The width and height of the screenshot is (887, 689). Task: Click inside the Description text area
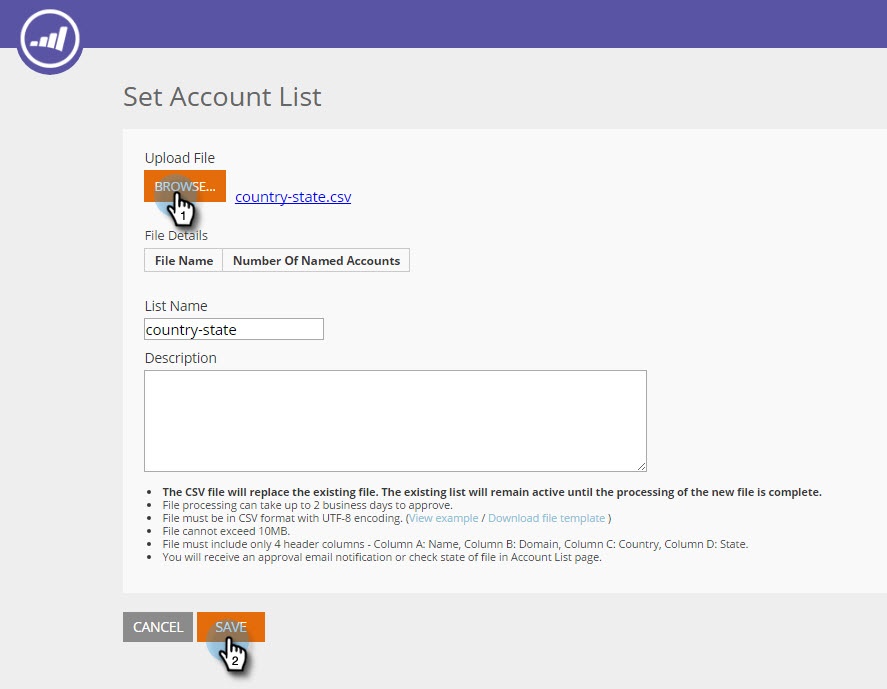pyautogui.click(x=395, y=421)
